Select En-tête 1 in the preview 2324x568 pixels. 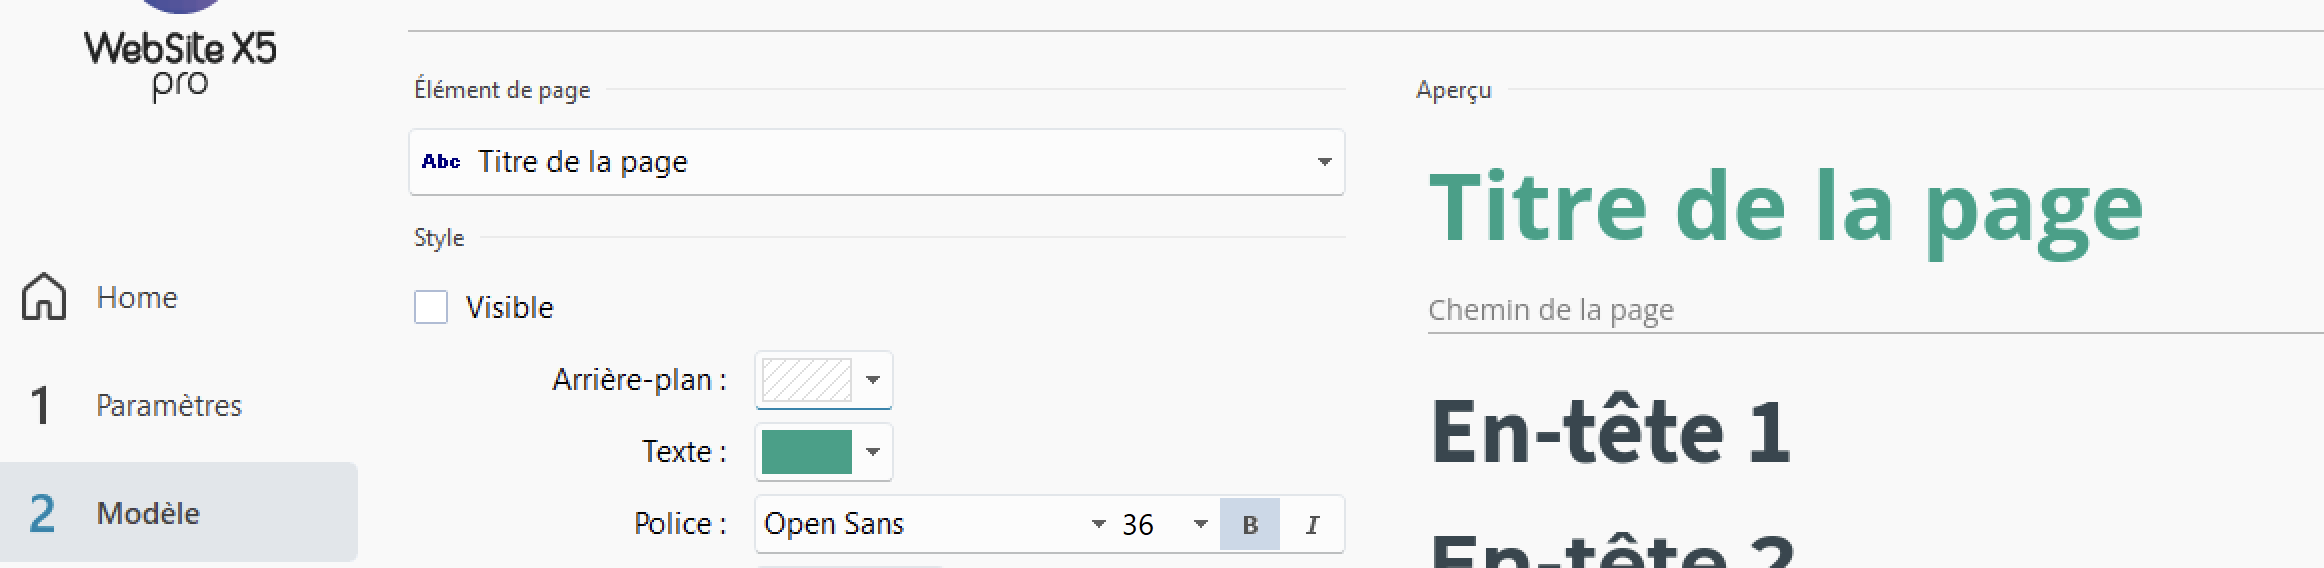pyautogui.click(x=1611, y=432)
